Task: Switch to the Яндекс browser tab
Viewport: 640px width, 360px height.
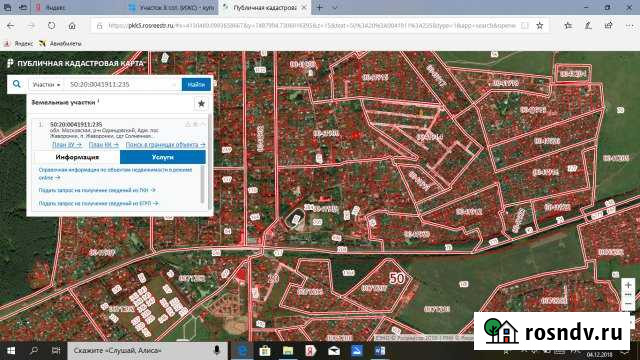Action: point(78,8)
